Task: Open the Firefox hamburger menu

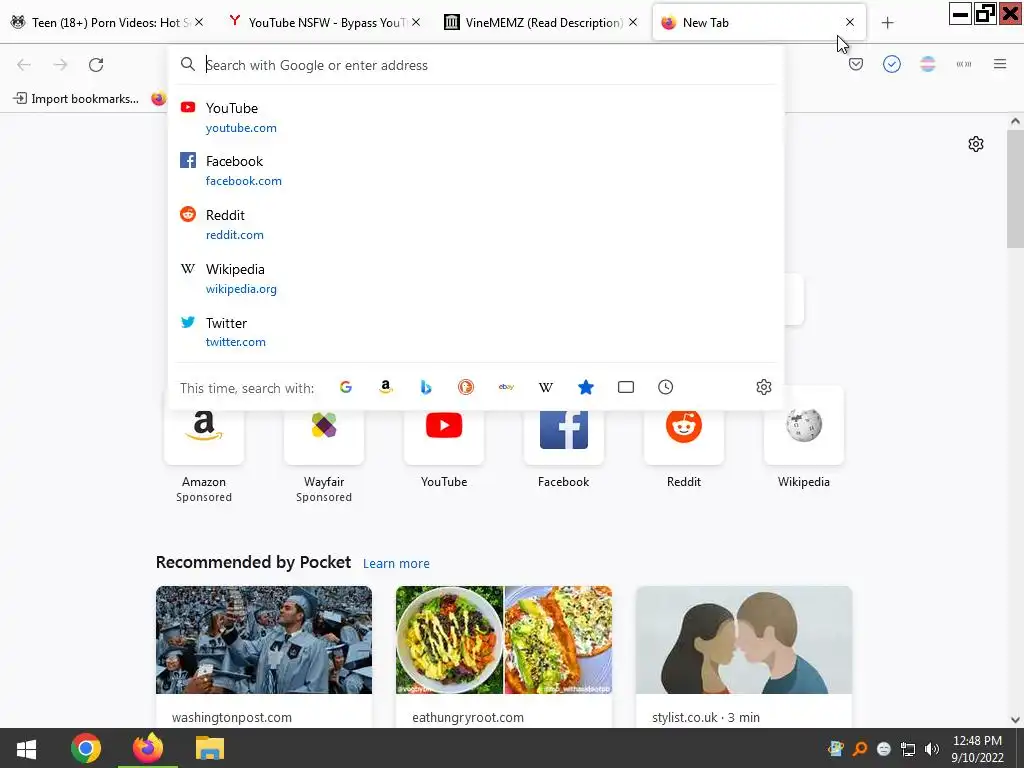Action: click(999, 64)
